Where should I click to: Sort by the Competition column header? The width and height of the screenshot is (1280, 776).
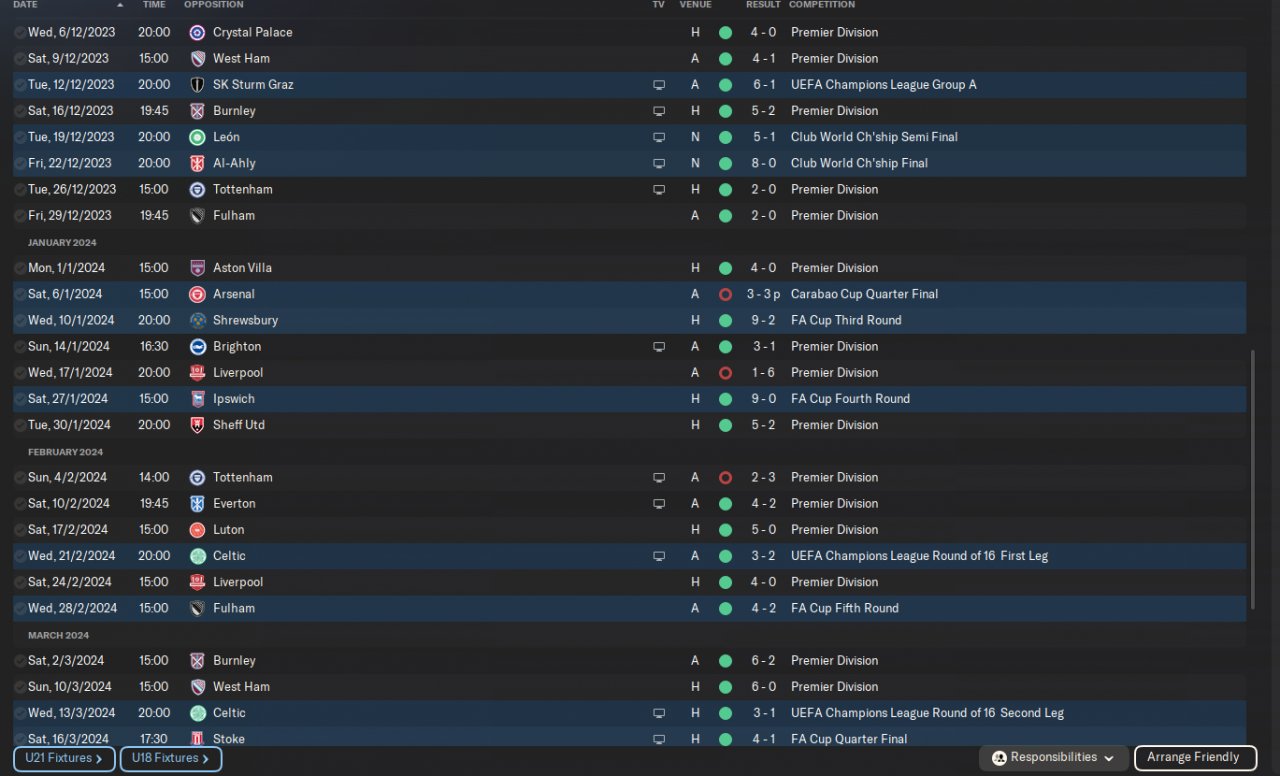coord(822,5)
